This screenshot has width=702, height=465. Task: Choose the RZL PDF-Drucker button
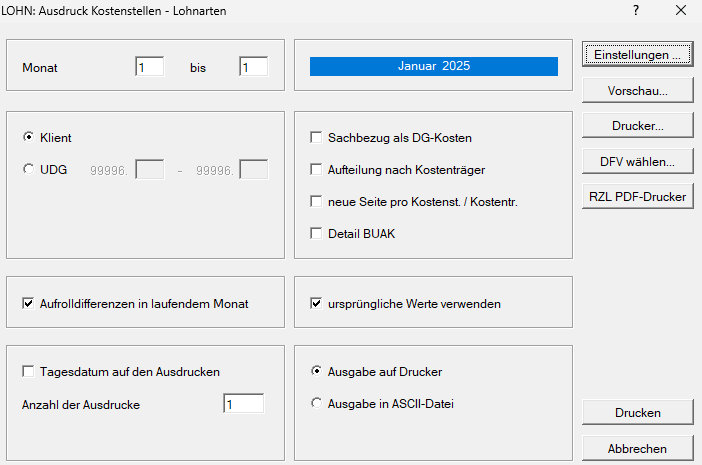pos(637,197)
